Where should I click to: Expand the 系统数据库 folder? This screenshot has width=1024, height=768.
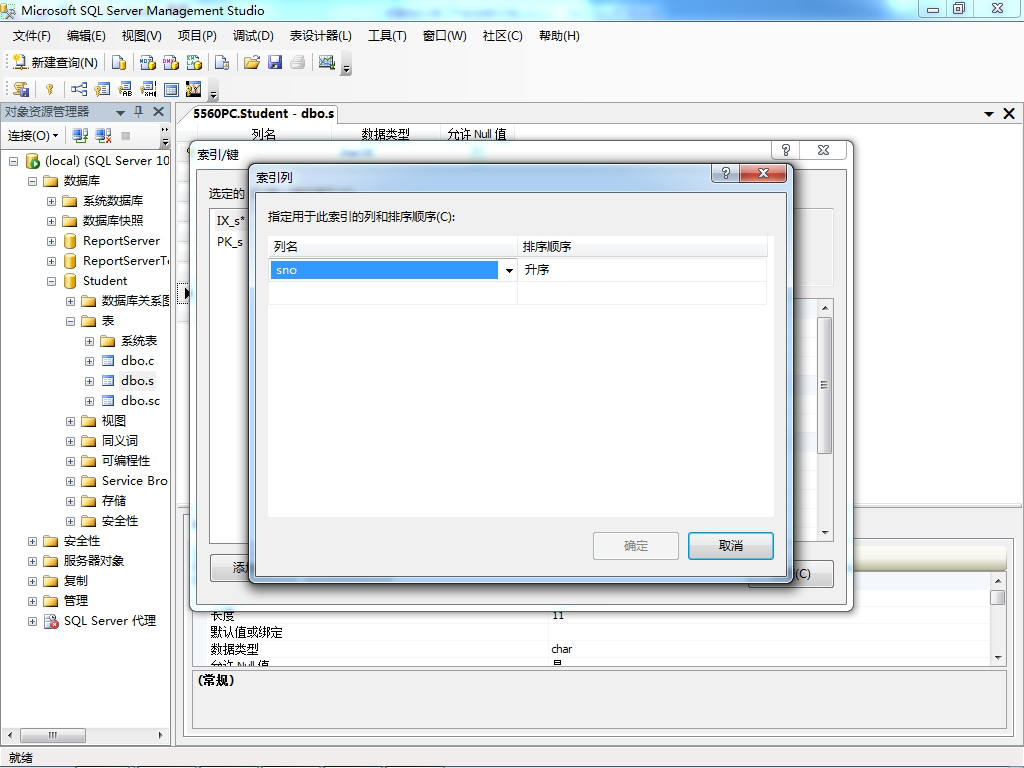click(x=52, y=201)
